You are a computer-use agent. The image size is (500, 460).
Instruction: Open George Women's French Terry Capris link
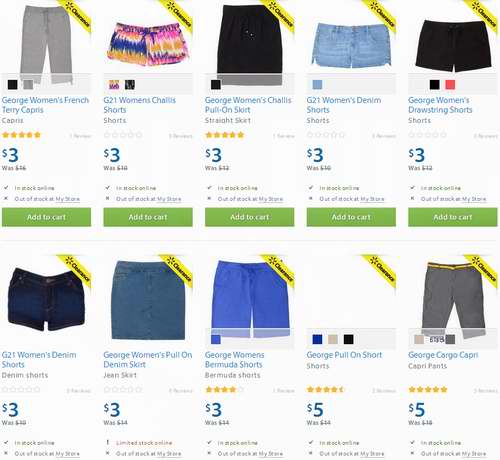point(45,105)
